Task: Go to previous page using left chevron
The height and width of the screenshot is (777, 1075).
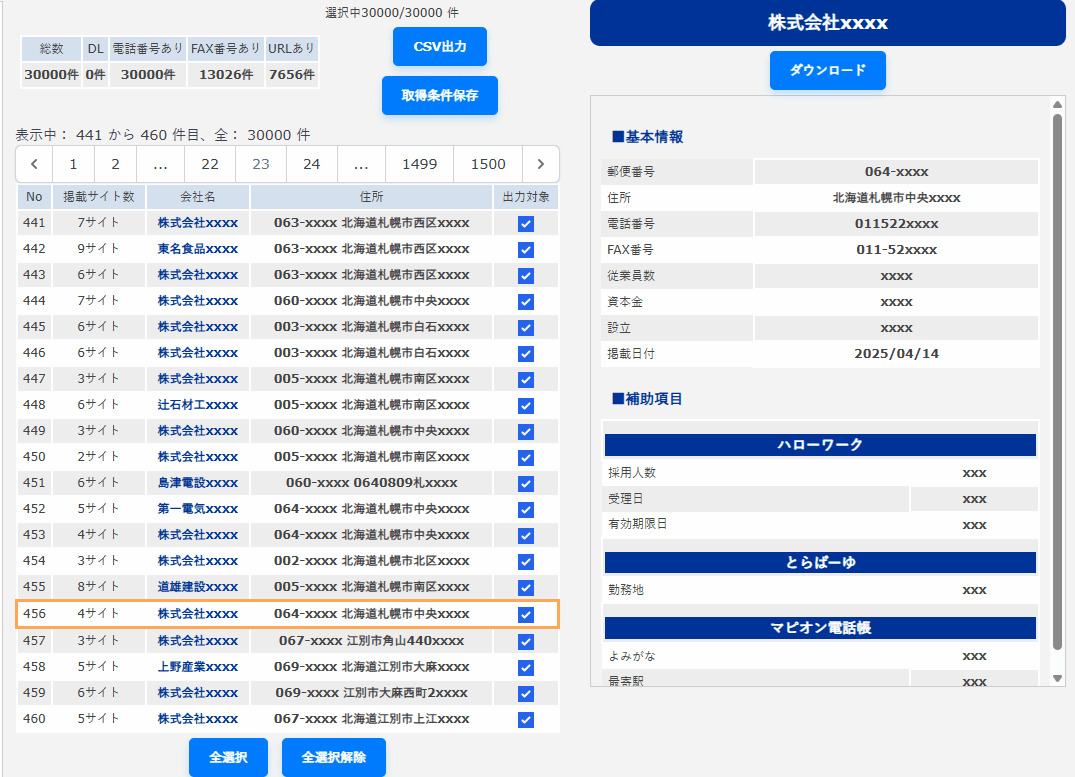Action: coord(34,164)
